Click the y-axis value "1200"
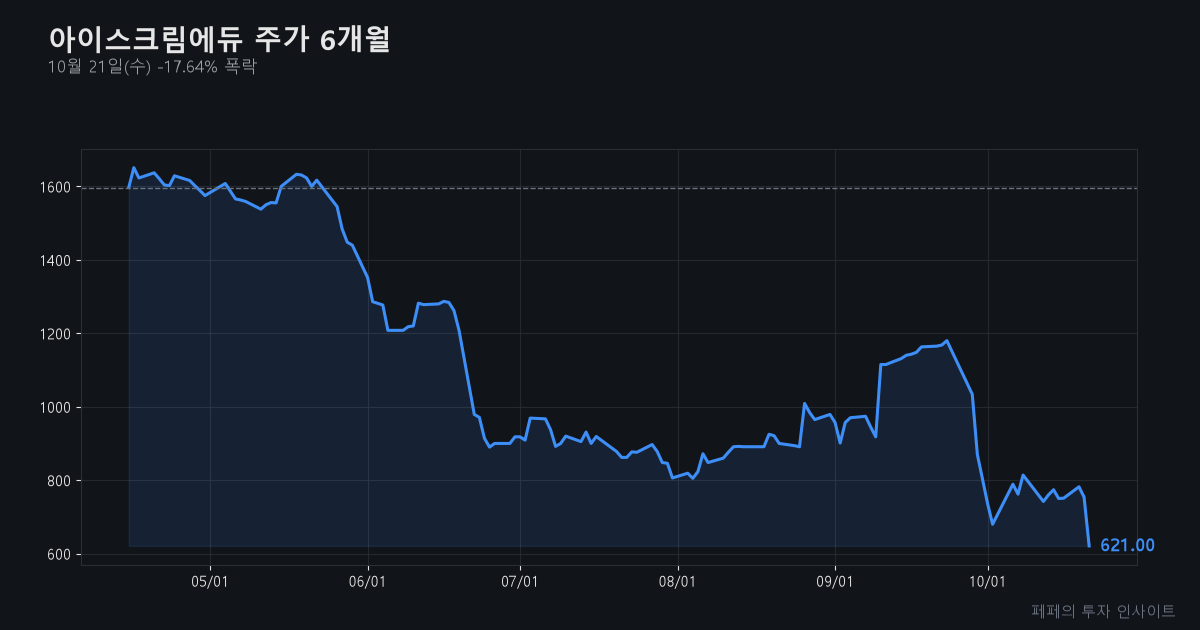This screenshot has width=1200, height=630. pos(55,334)
